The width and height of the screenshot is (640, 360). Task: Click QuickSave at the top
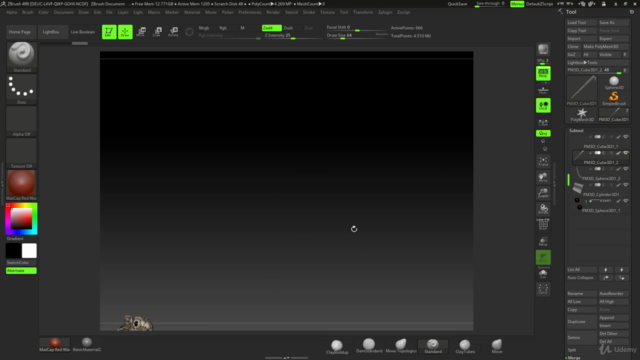[x=458, y=4]
